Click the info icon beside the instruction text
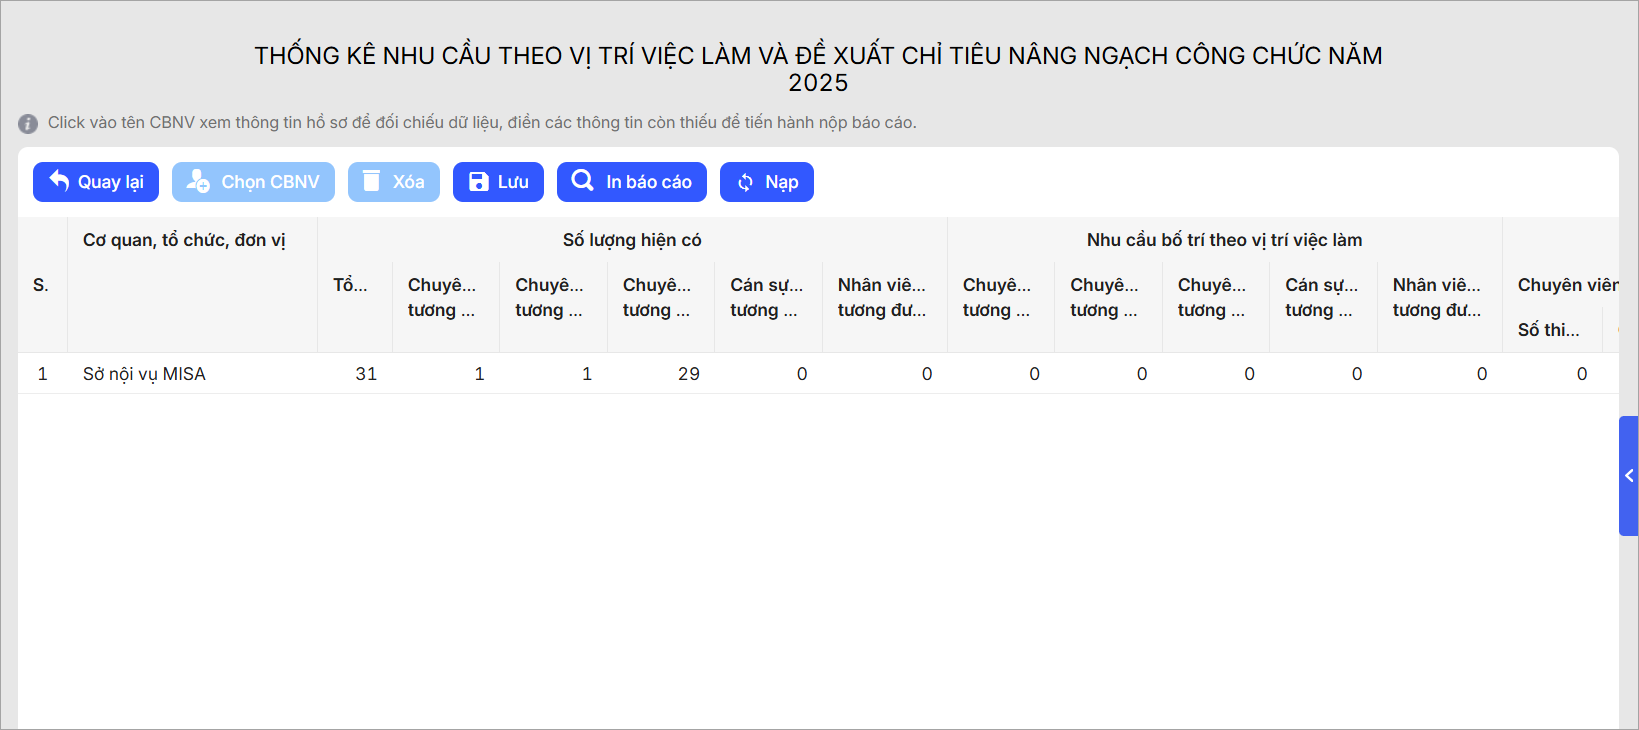The height and width of the screenshot is (730, 1639). [x=28, y=124]
